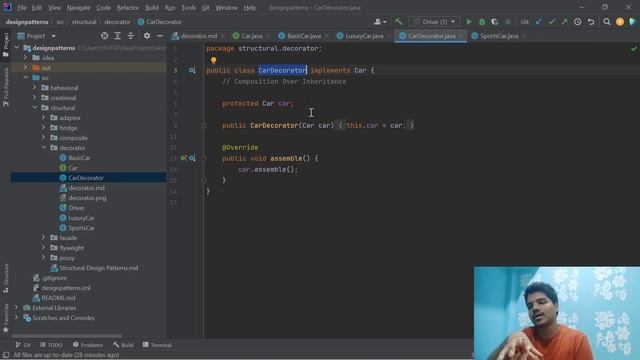Expand the behavioral folder
This screenshot has height=360, width=640.
point(34,88)
